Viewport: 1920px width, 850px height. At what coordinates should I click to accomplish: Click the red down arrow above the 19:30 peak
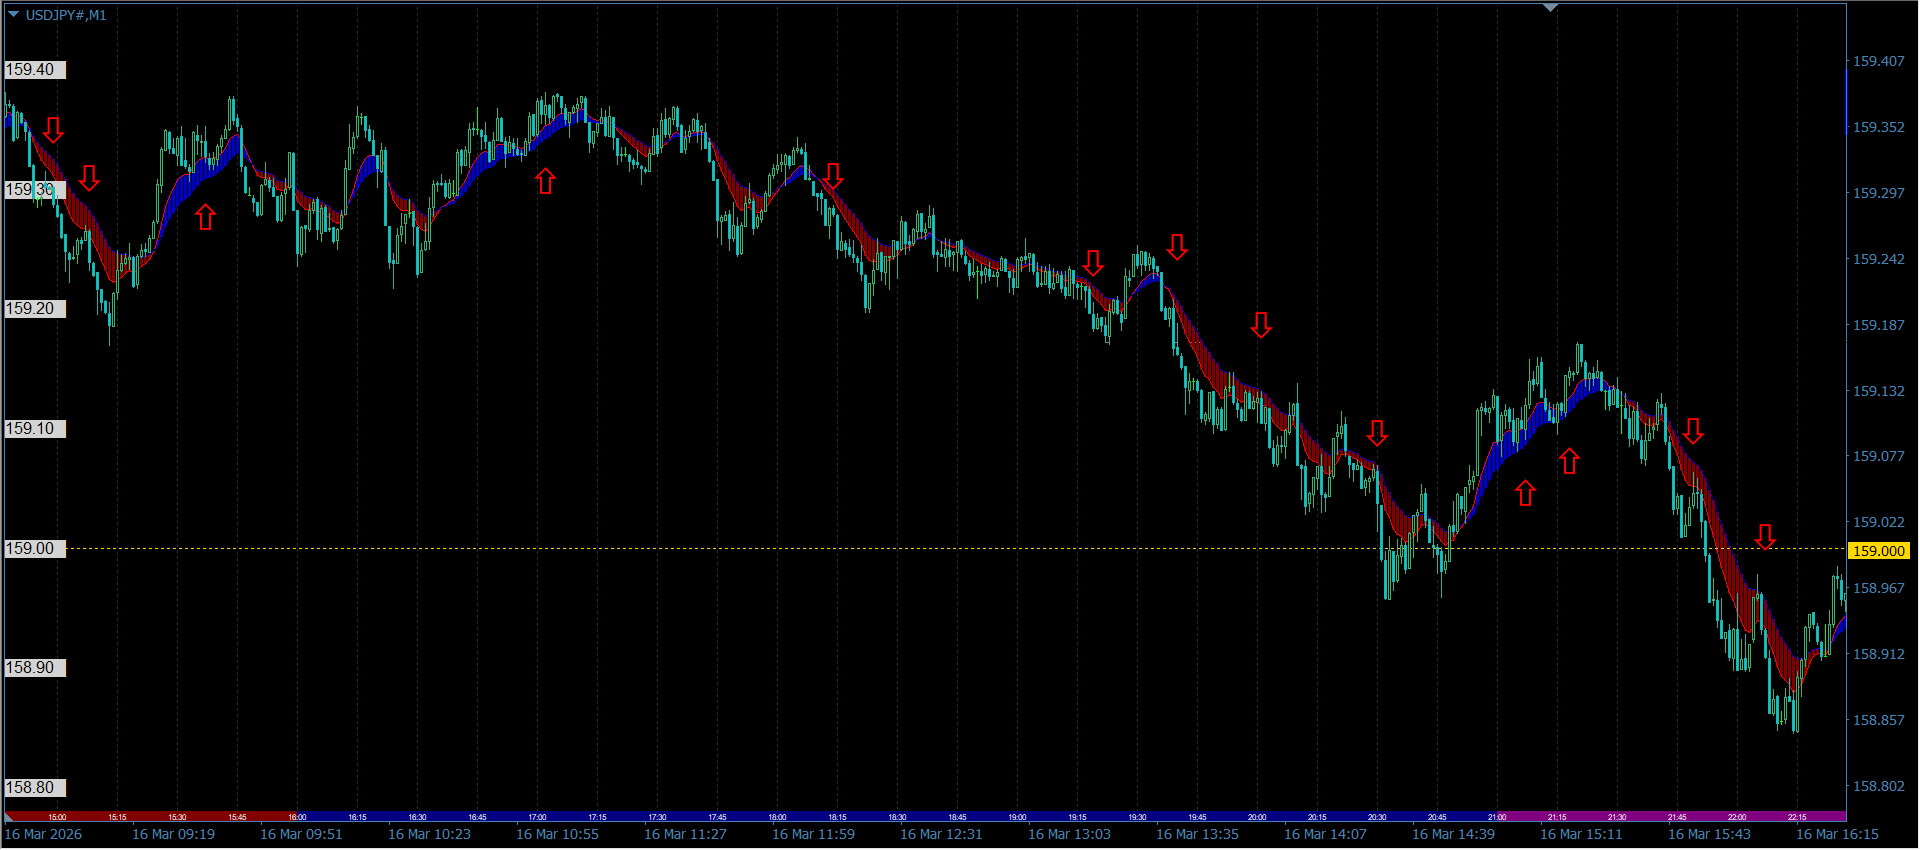click(x=1177, y=247)
